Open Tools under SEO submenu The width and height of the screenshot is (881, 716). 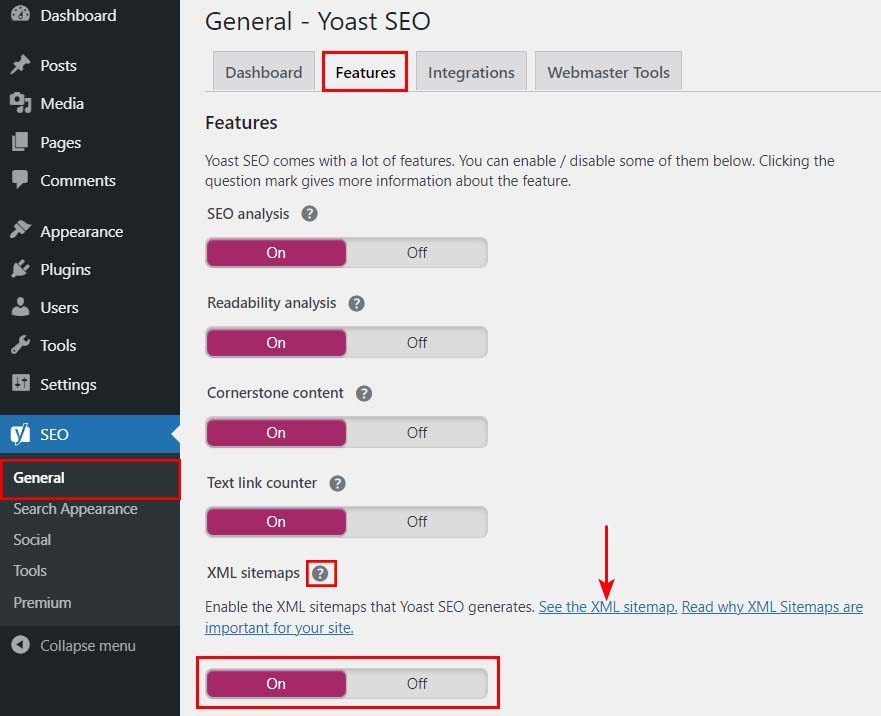[x=30, y=571]
